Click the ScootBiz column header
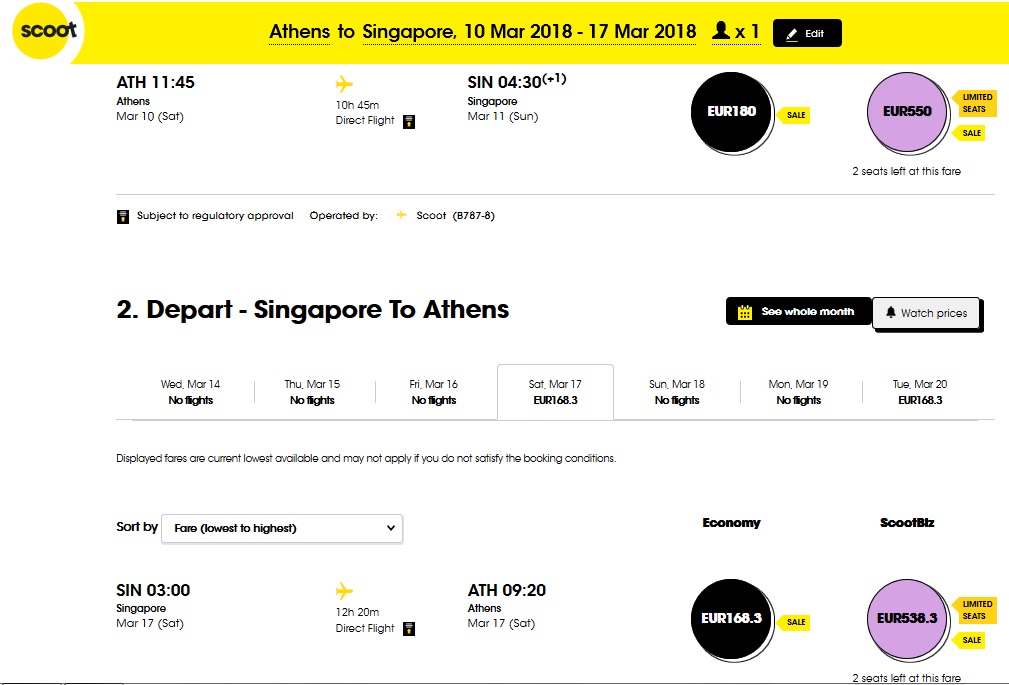The height and width of the screenshot is (685, 1009). tap(907, 523)
